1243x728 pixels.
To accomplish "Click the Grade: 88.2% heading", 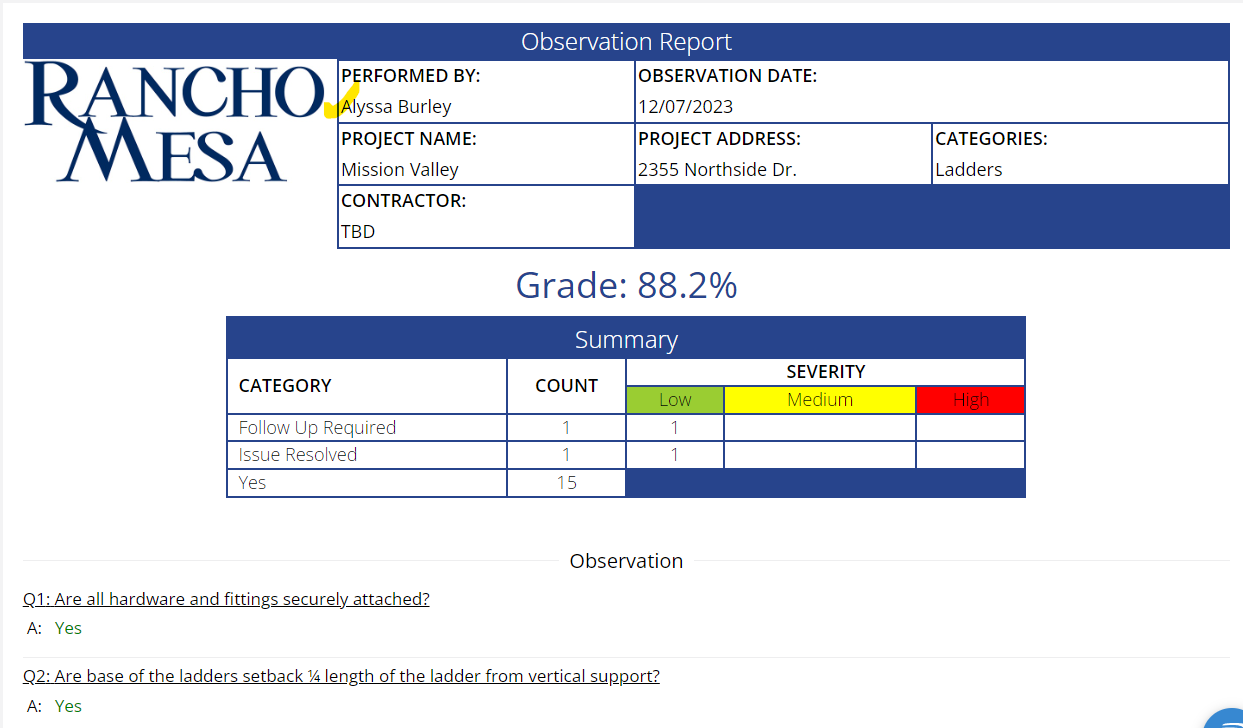I will [626, 285].
